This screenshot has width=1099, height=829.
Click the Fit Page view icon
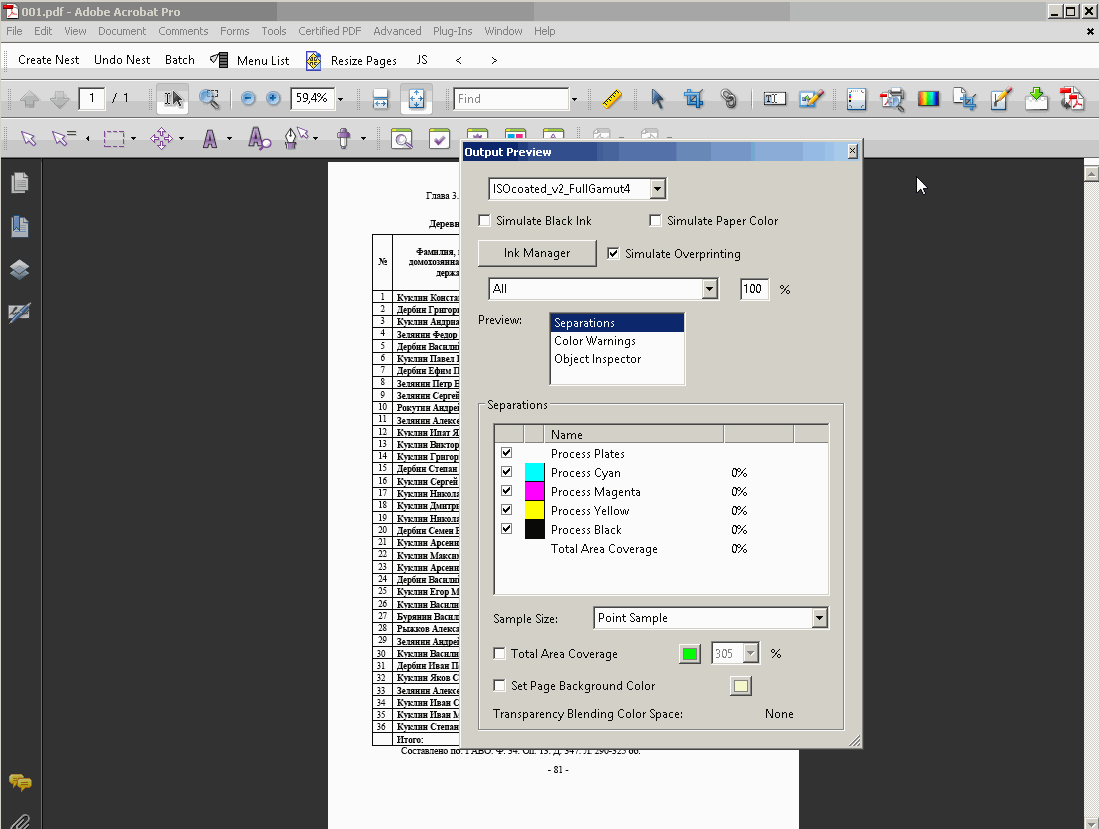coord(416,99)
